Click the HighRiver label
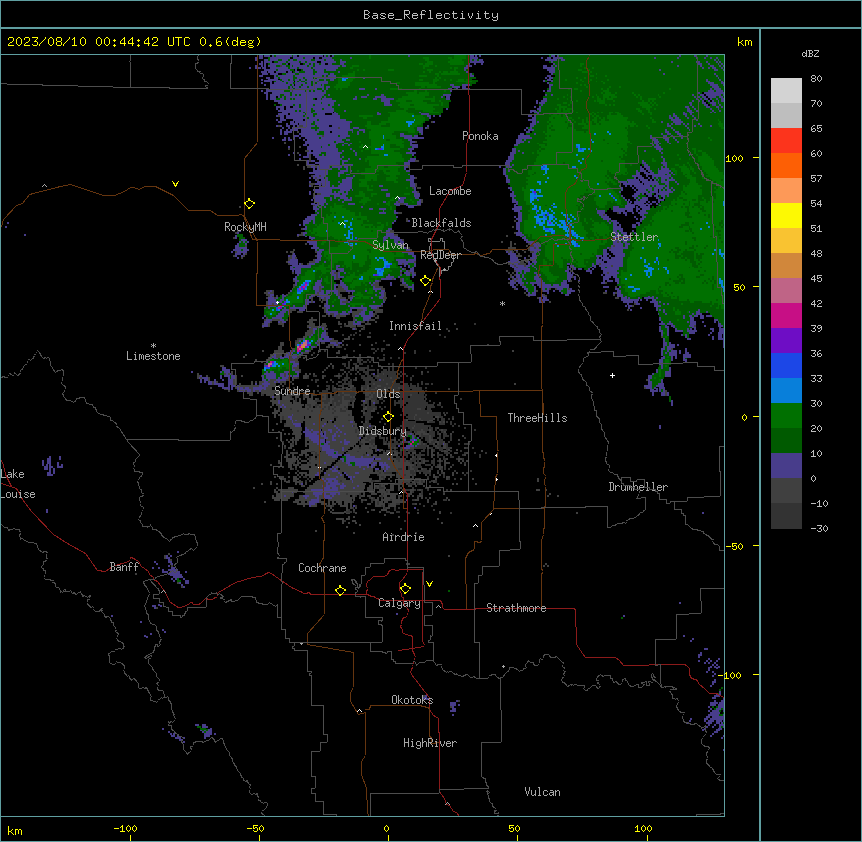The height and width of the screenshot is (842, 862). (430, 743)
